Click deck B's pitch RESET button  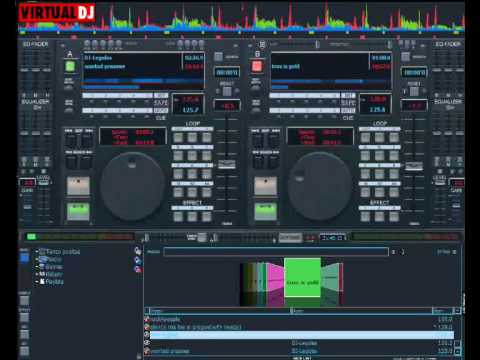[x=414, y=91]
